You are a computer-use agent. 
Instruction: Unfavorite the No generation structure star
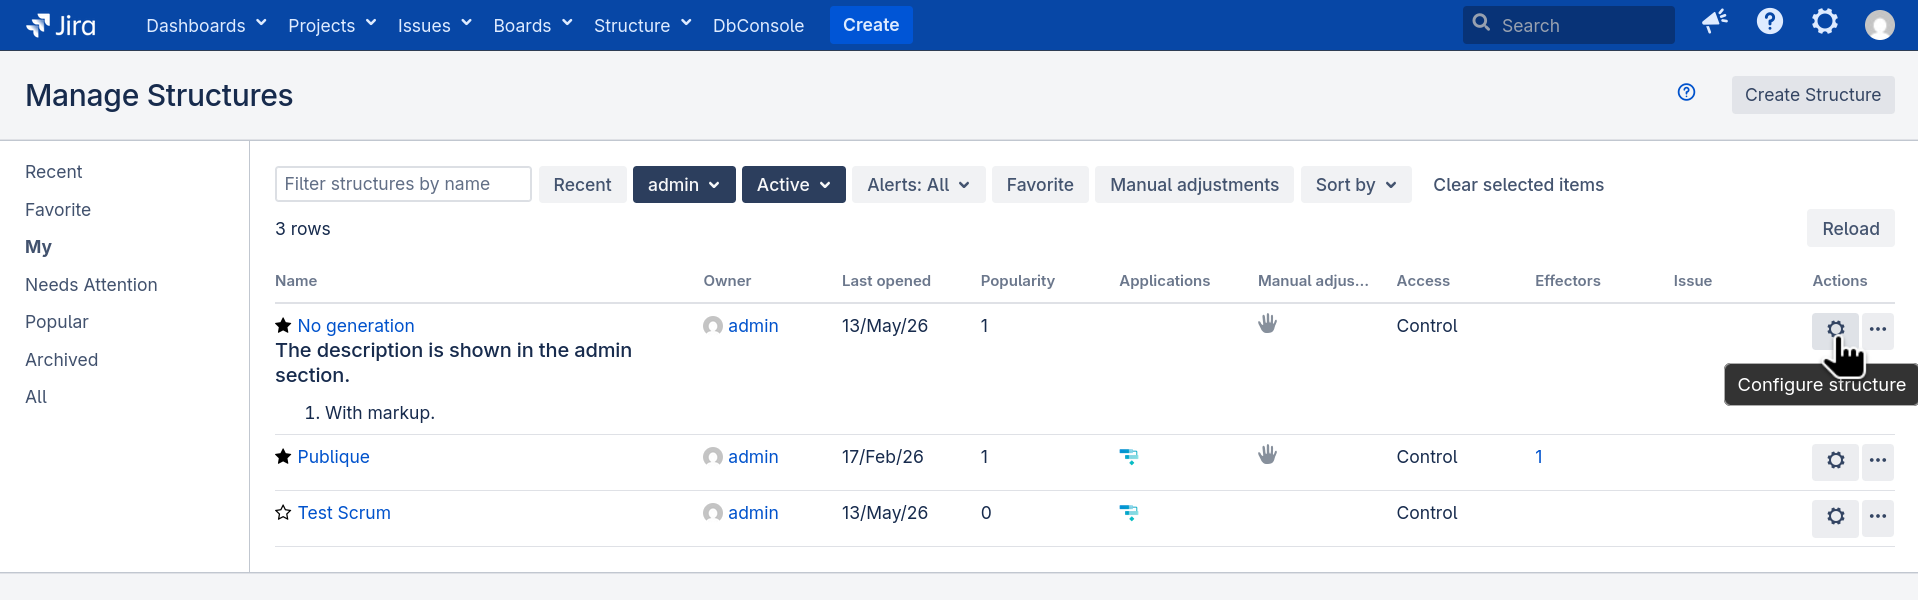click(x=283, y=325)
